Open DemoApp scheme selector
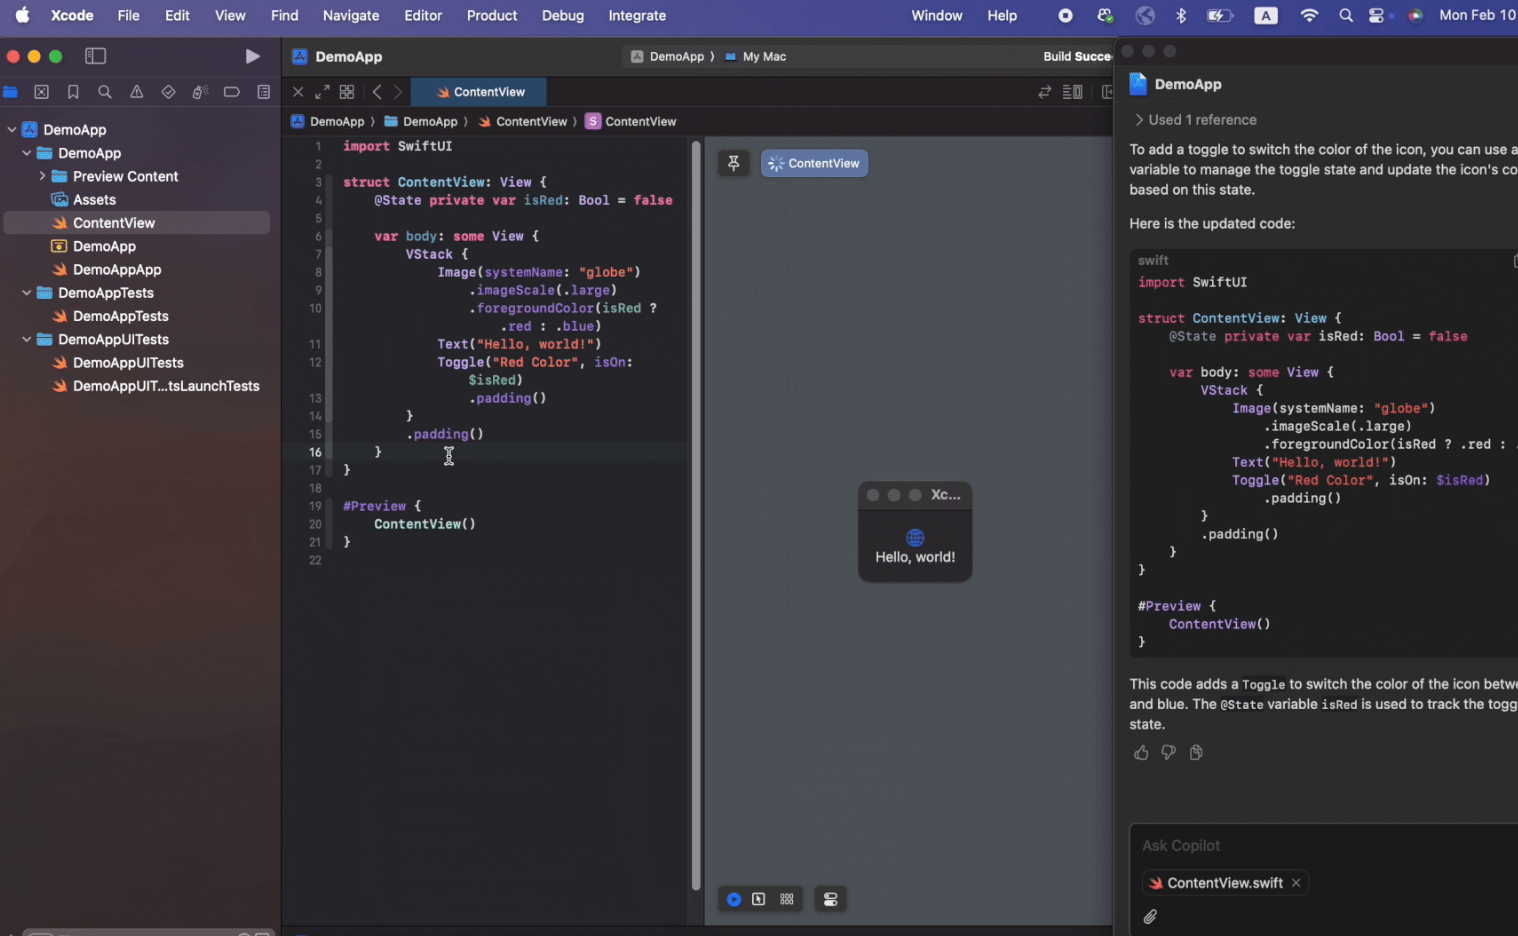The image size is (1518, 936). click(667, 57)
